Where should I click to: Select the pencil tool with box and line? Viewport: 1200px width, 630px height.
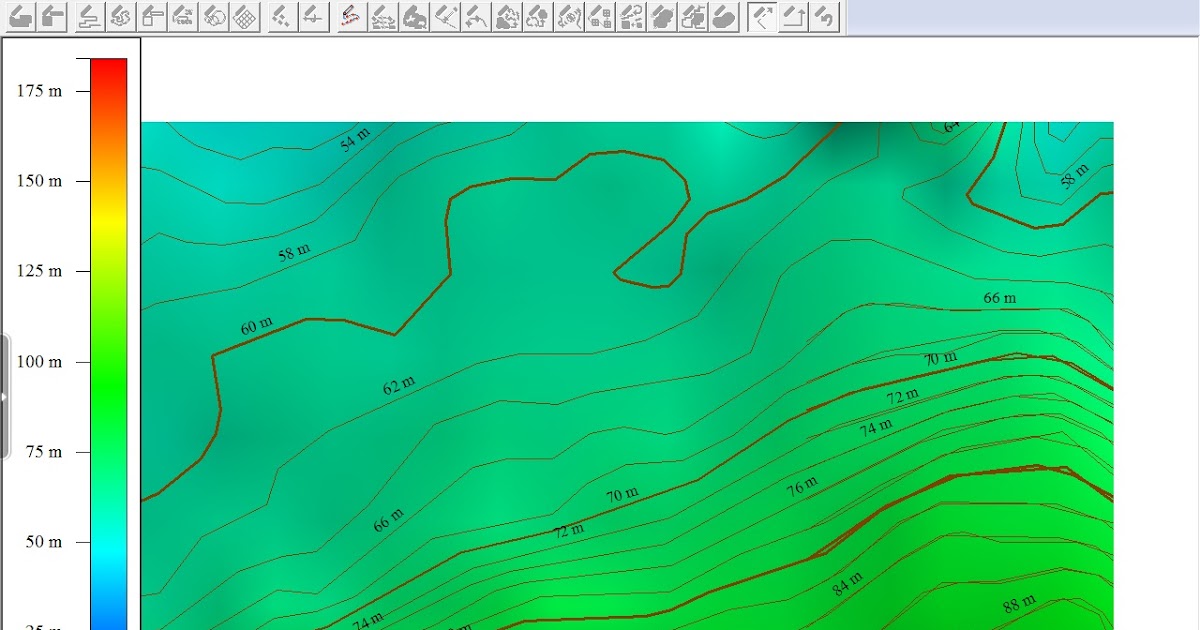pos(152,16)
